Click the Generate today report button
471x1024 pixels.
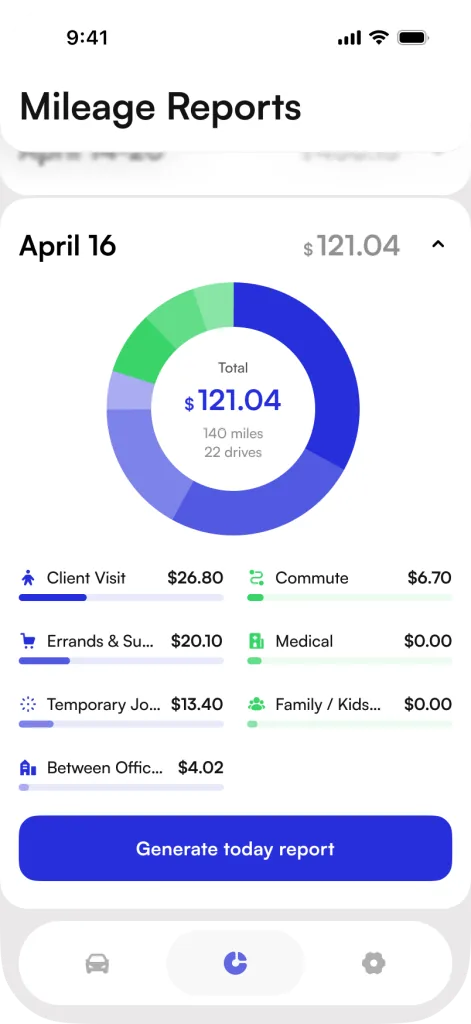(235, 848)
